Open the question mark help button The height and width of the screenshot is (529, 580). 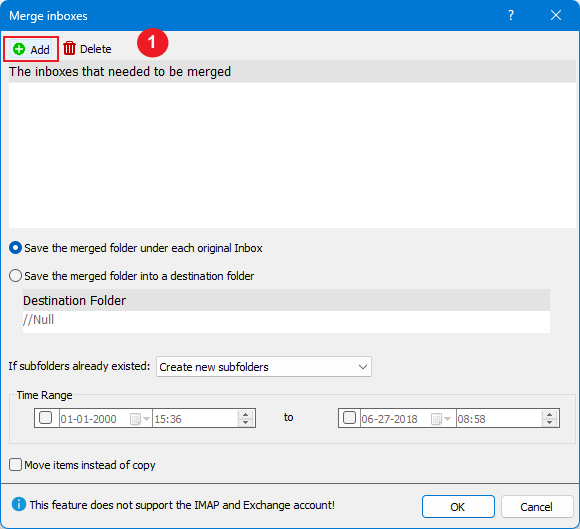point(511,15)
